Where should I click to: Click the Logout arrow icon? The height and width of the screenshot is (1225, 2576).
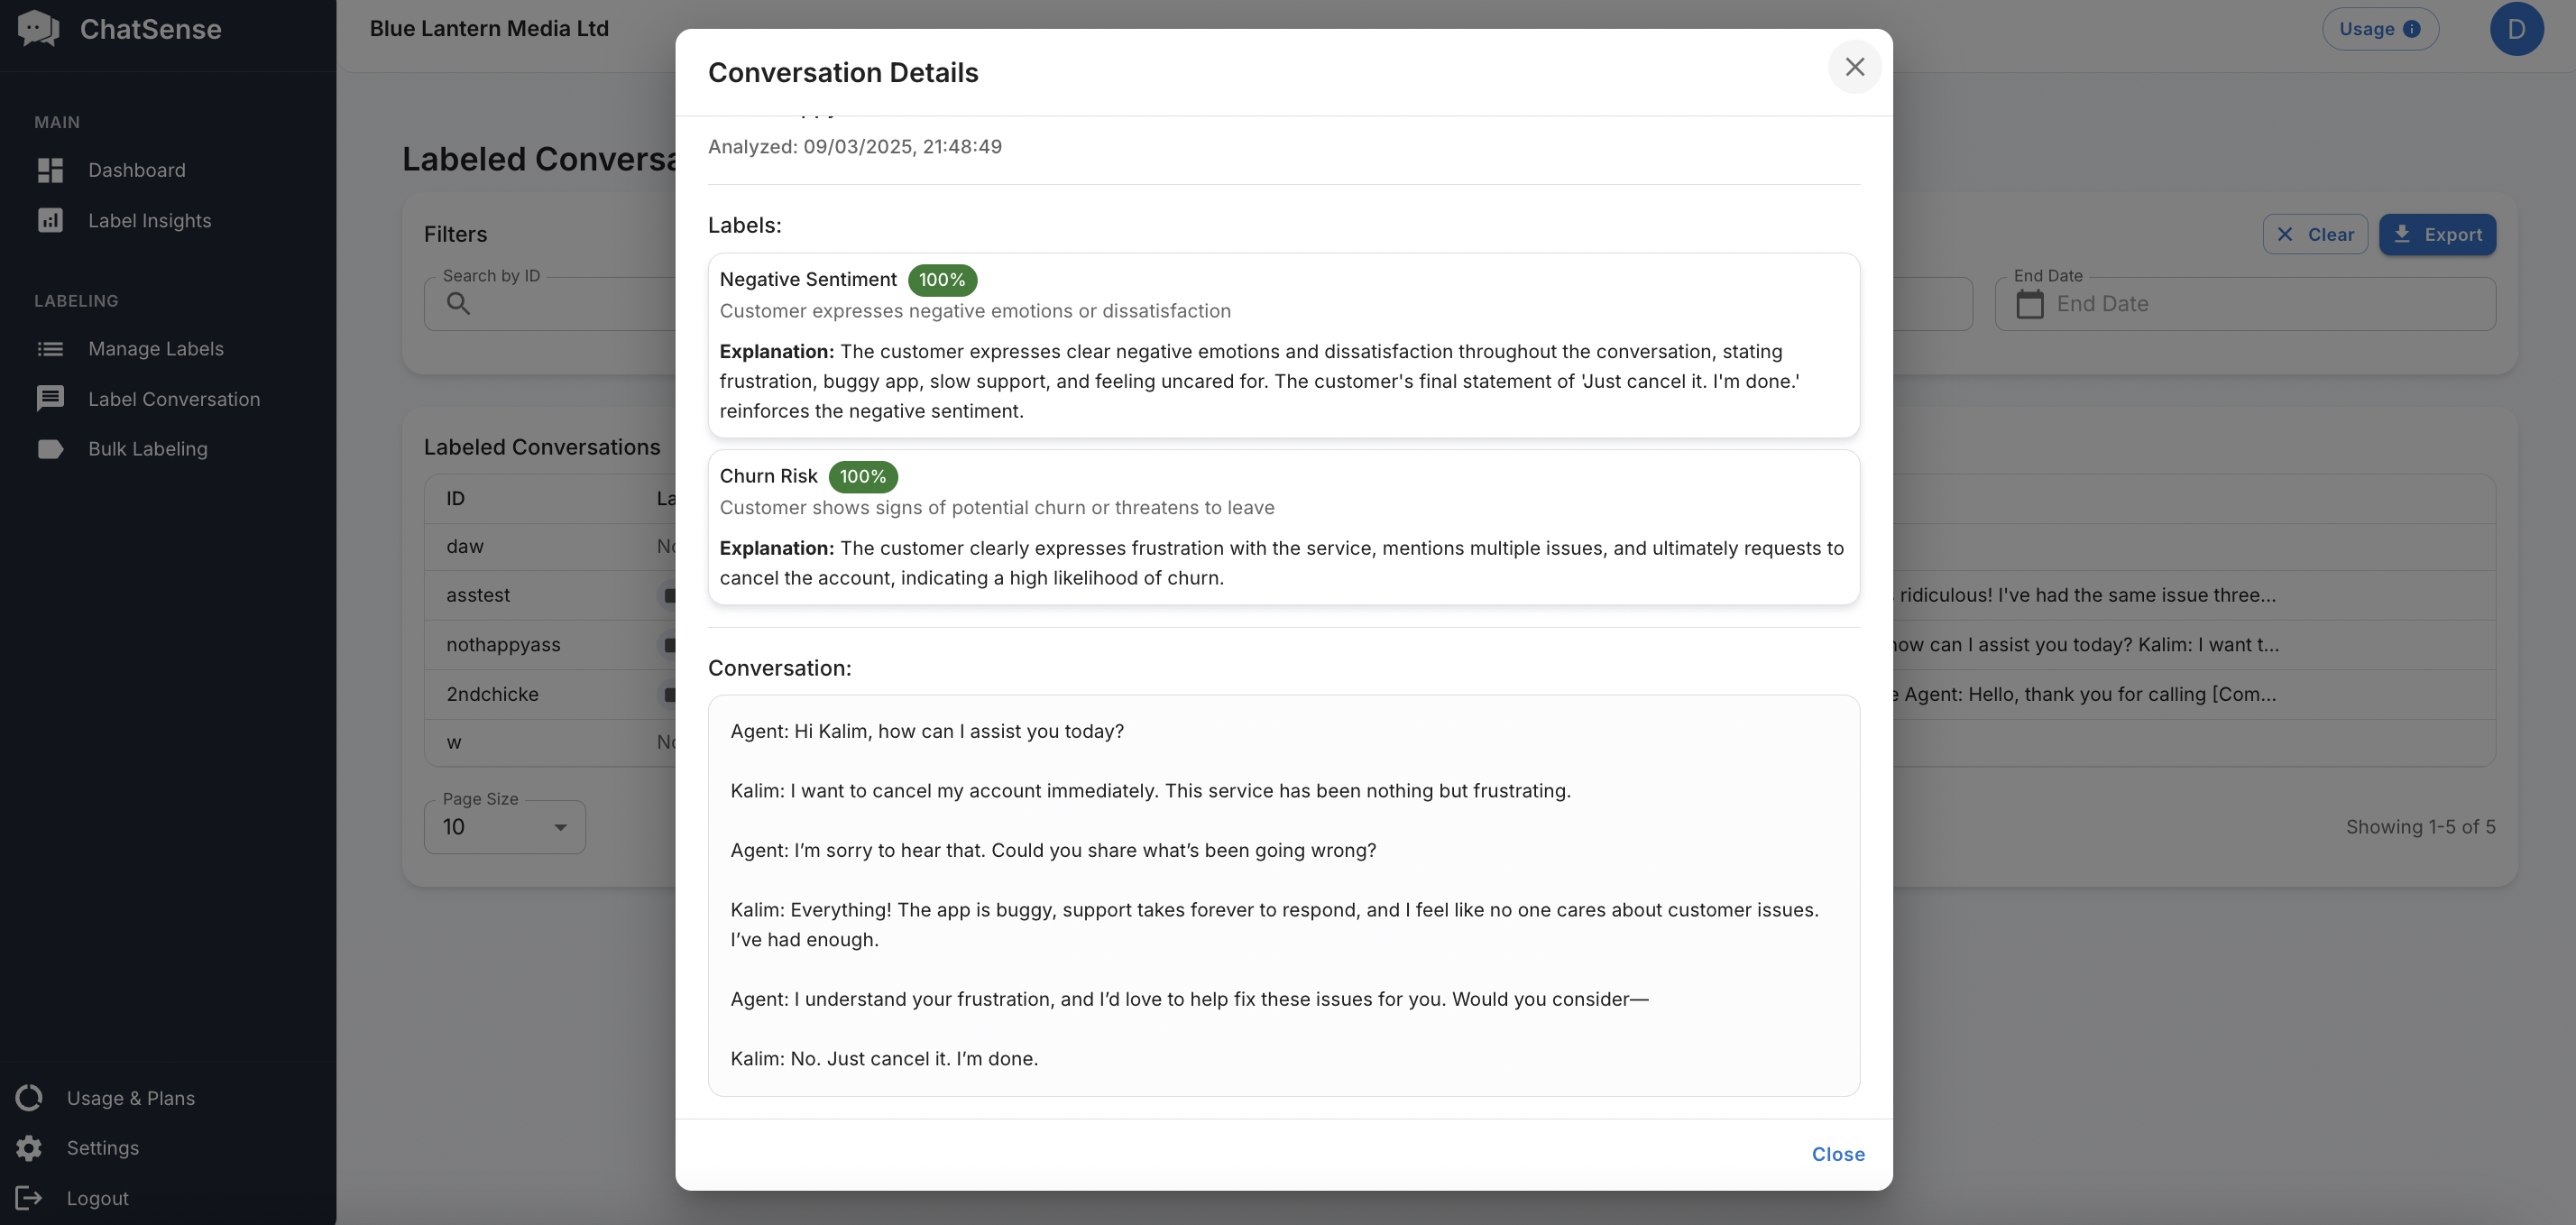29,1198
